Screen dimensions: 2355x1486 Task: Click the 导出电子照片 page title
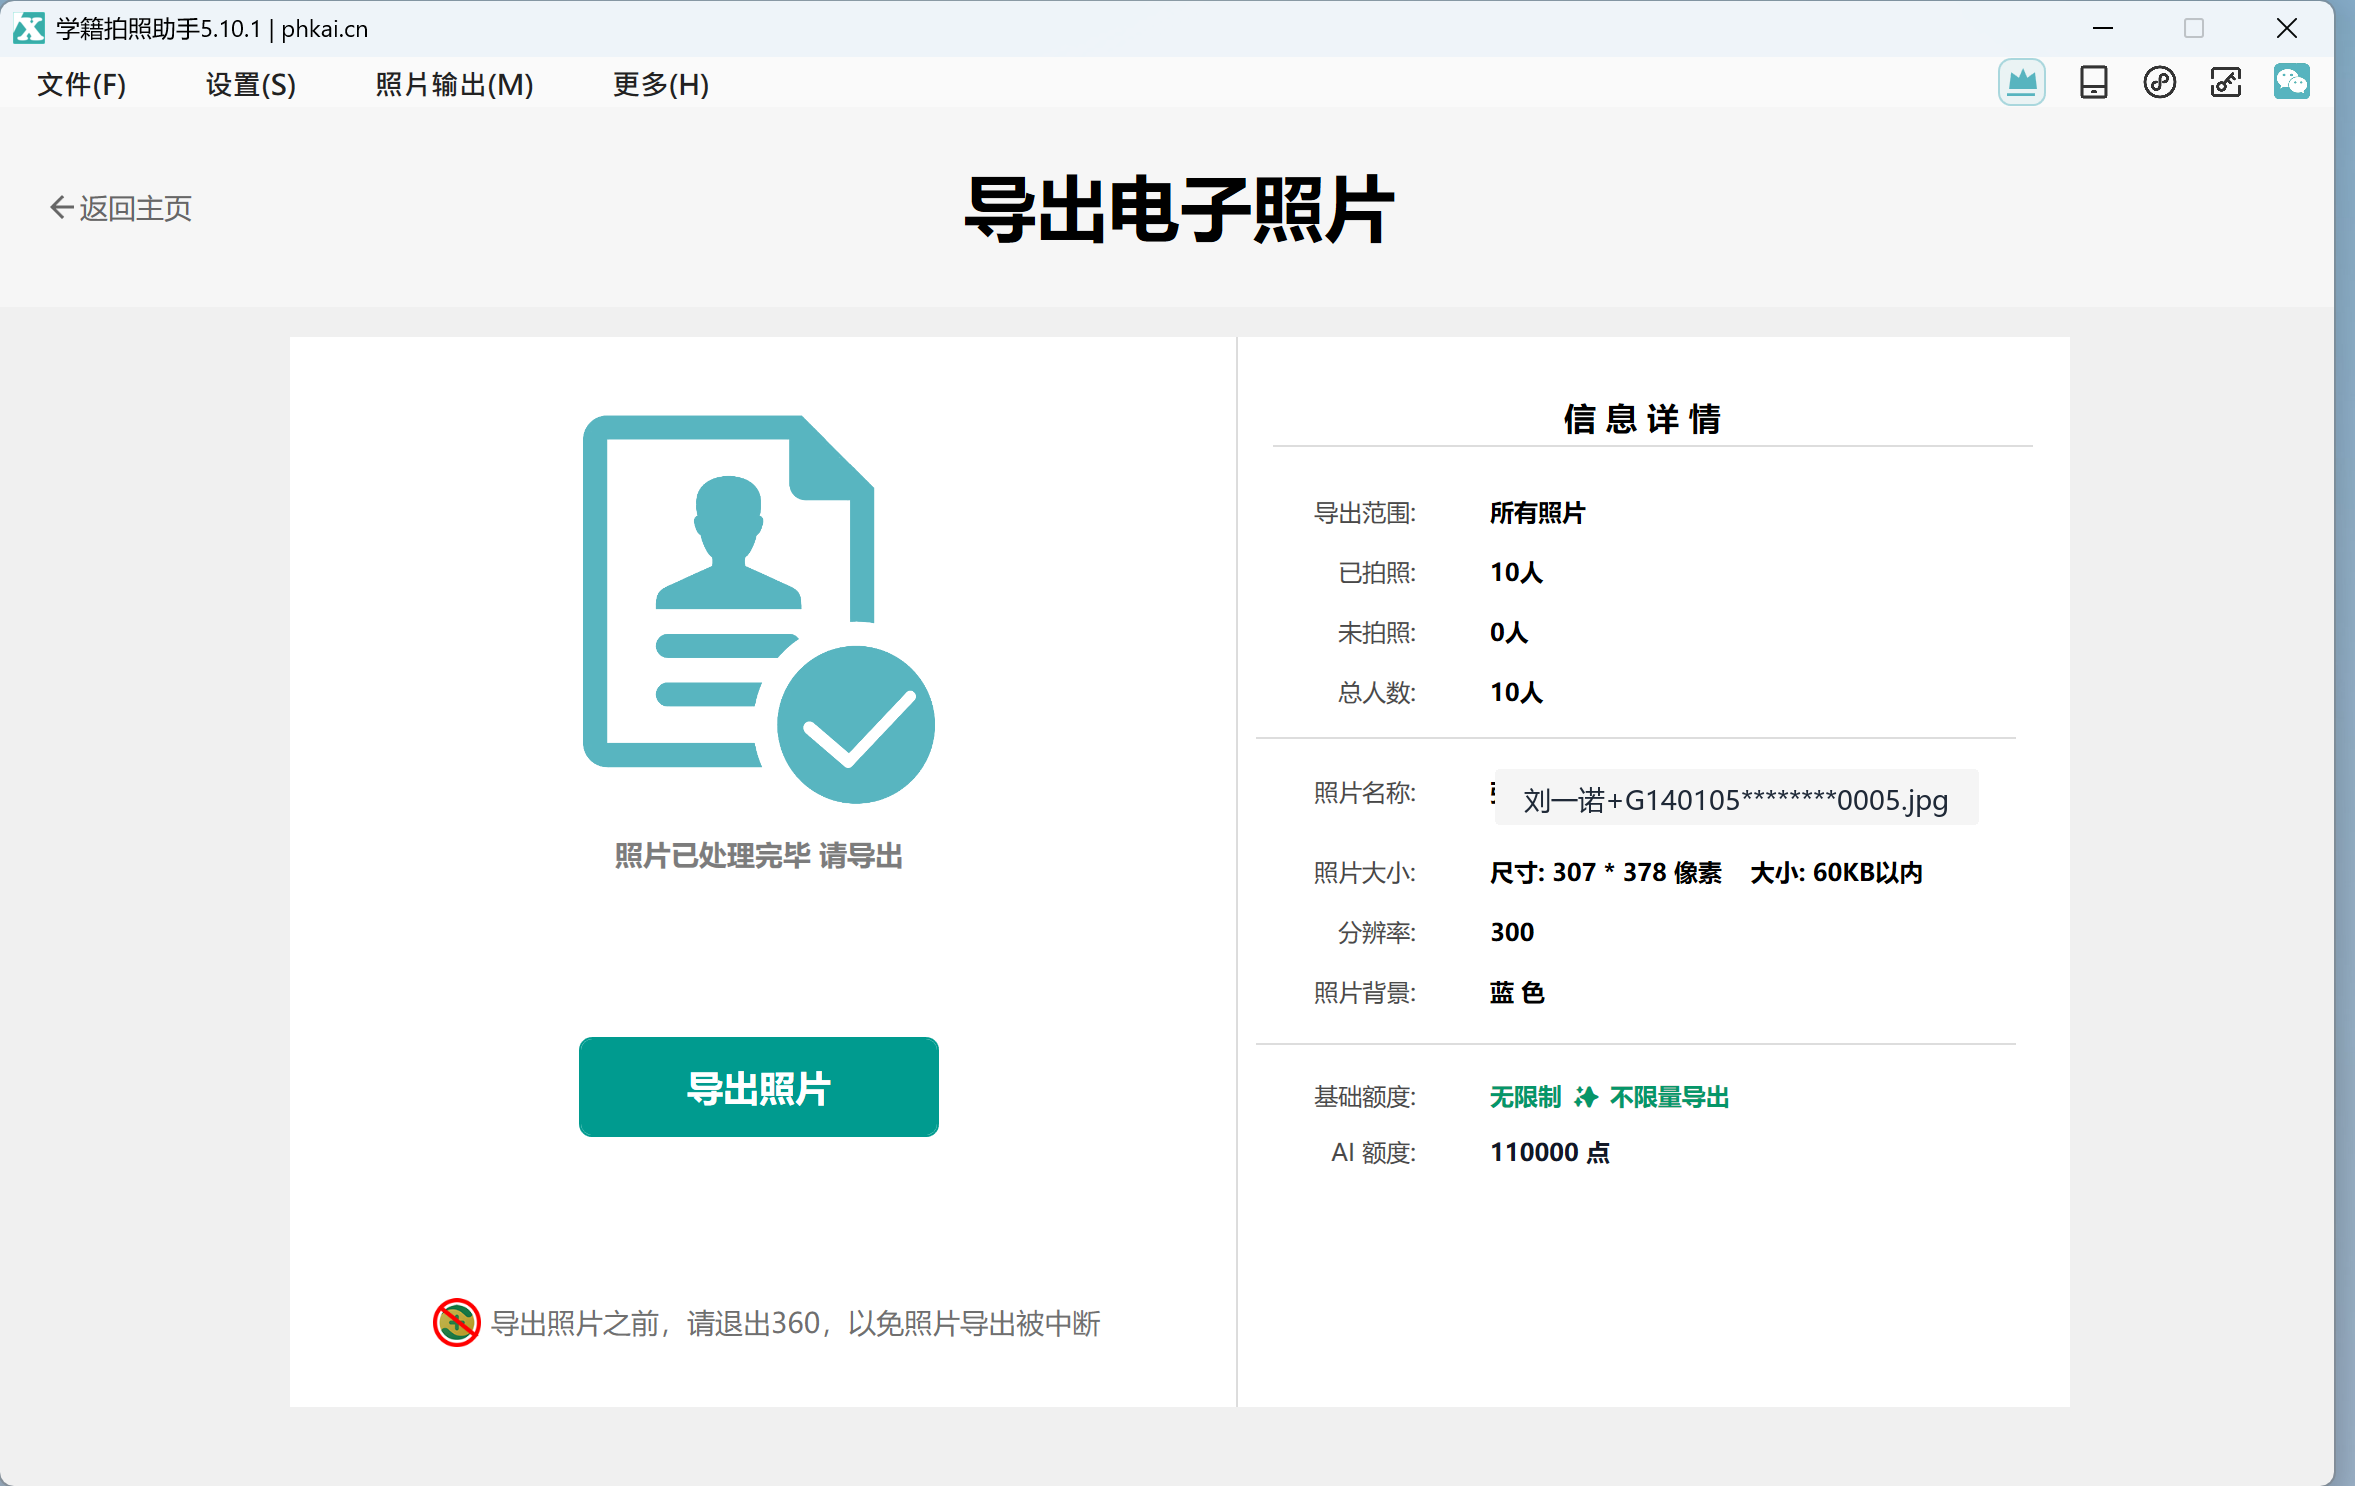click(1178, 209)
